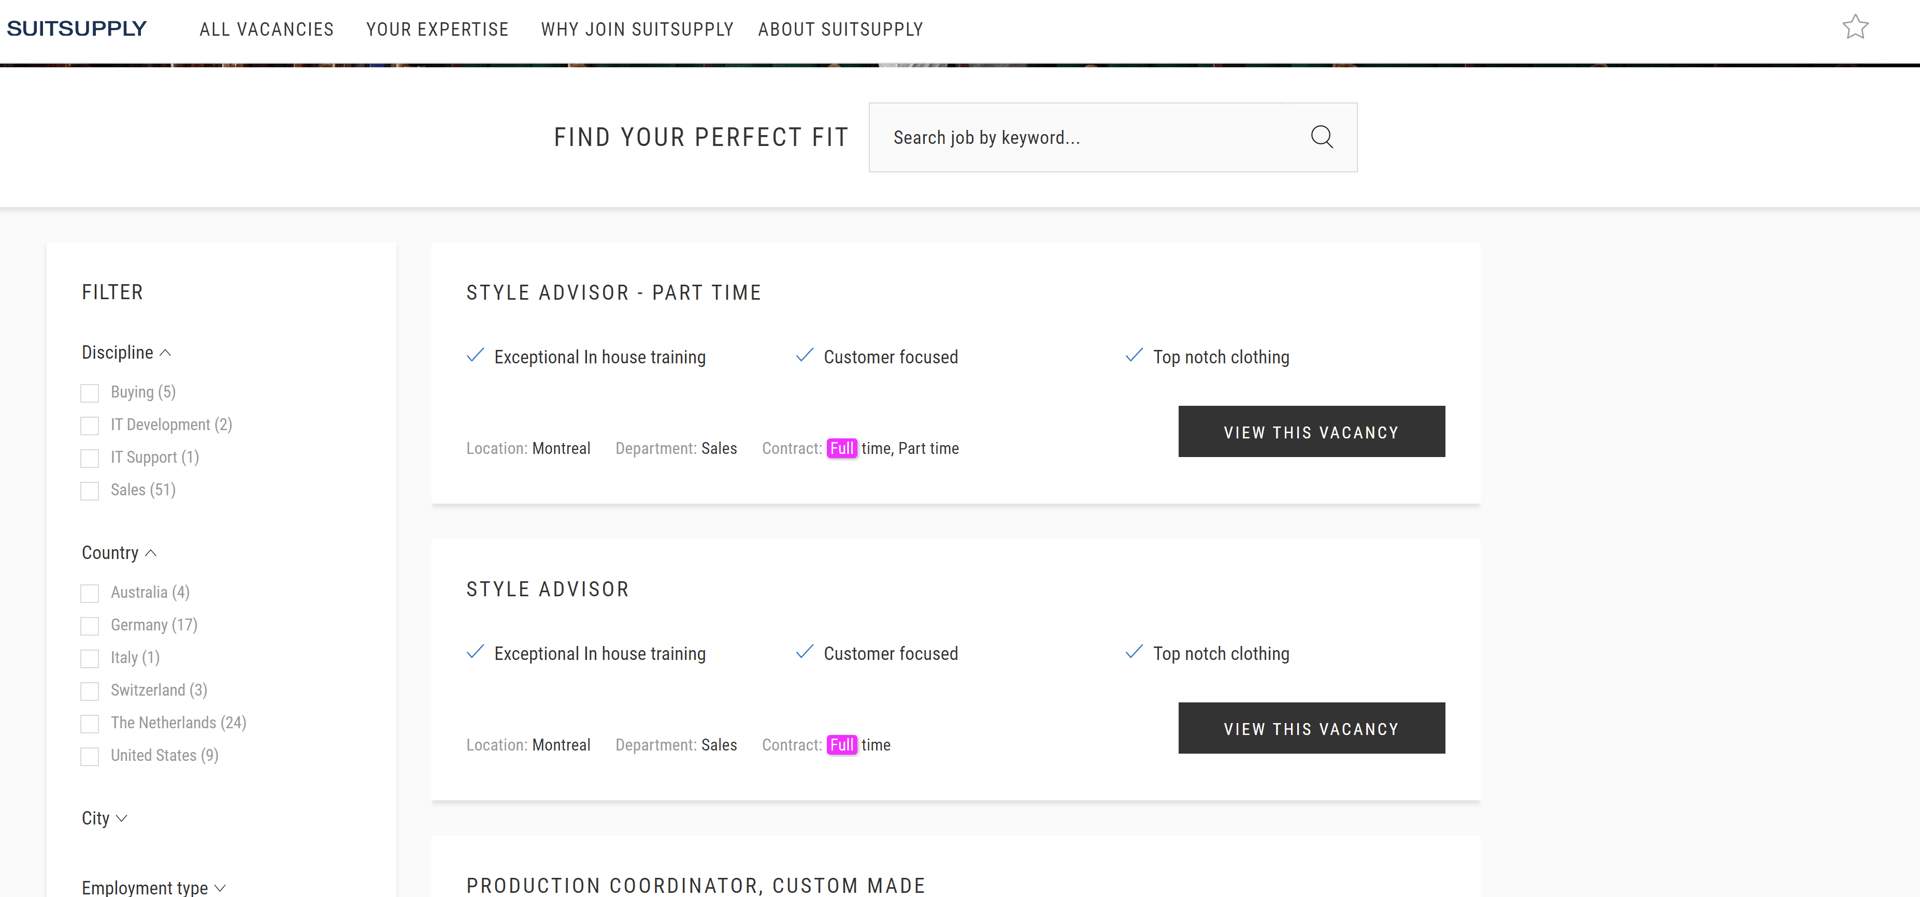This screenshot has width=1920, height=897.
Task: Tick the Australia (4) checkbox
Action: pos(90,593)
